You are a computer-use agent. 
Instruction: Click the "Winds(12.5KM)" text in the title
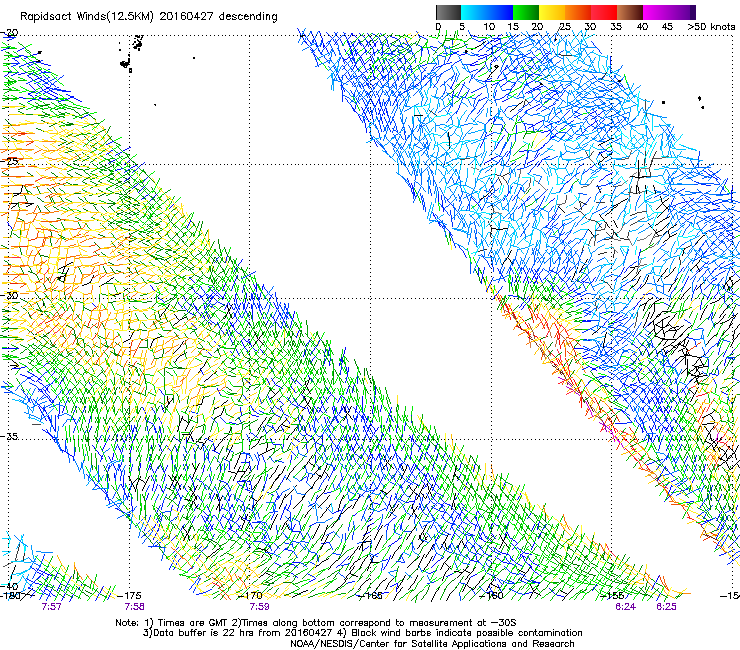coord(113,17)
